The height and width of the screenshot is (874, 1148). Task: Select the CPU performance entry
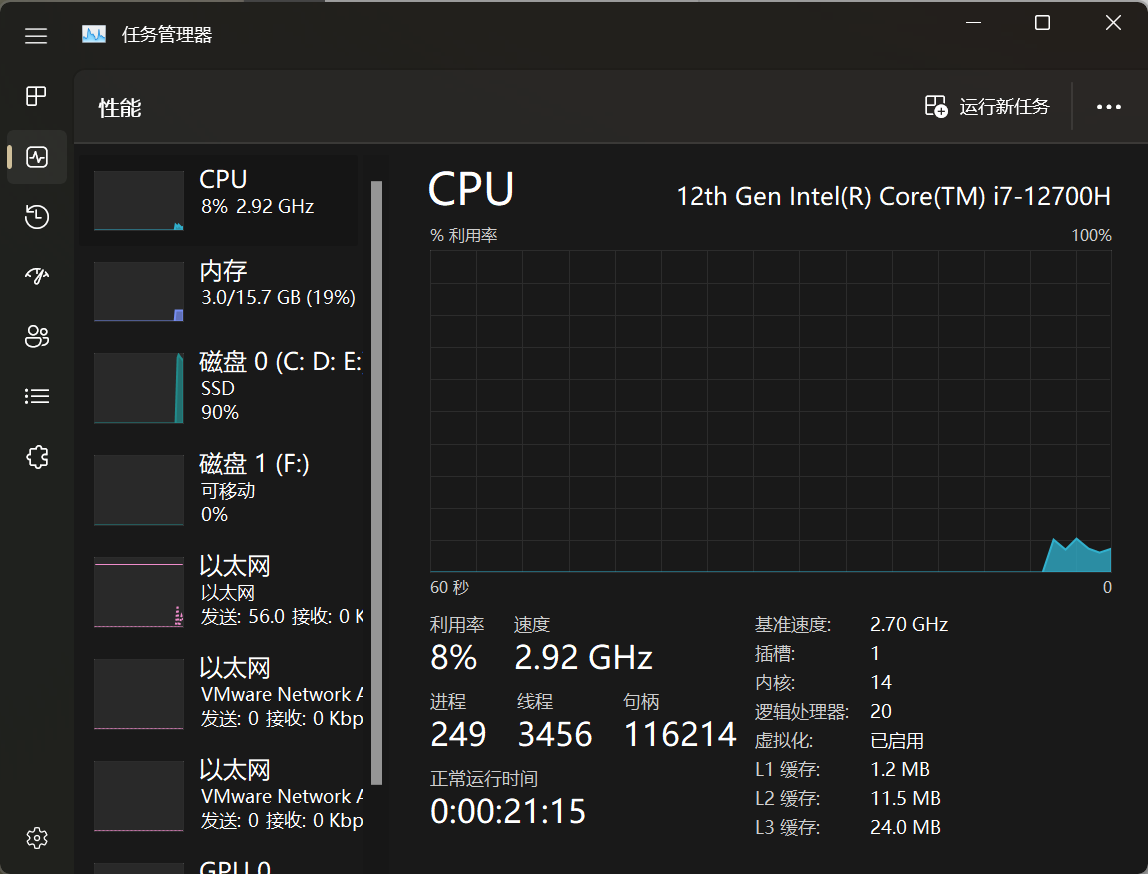pyautogui.click(x=220, y=200)
